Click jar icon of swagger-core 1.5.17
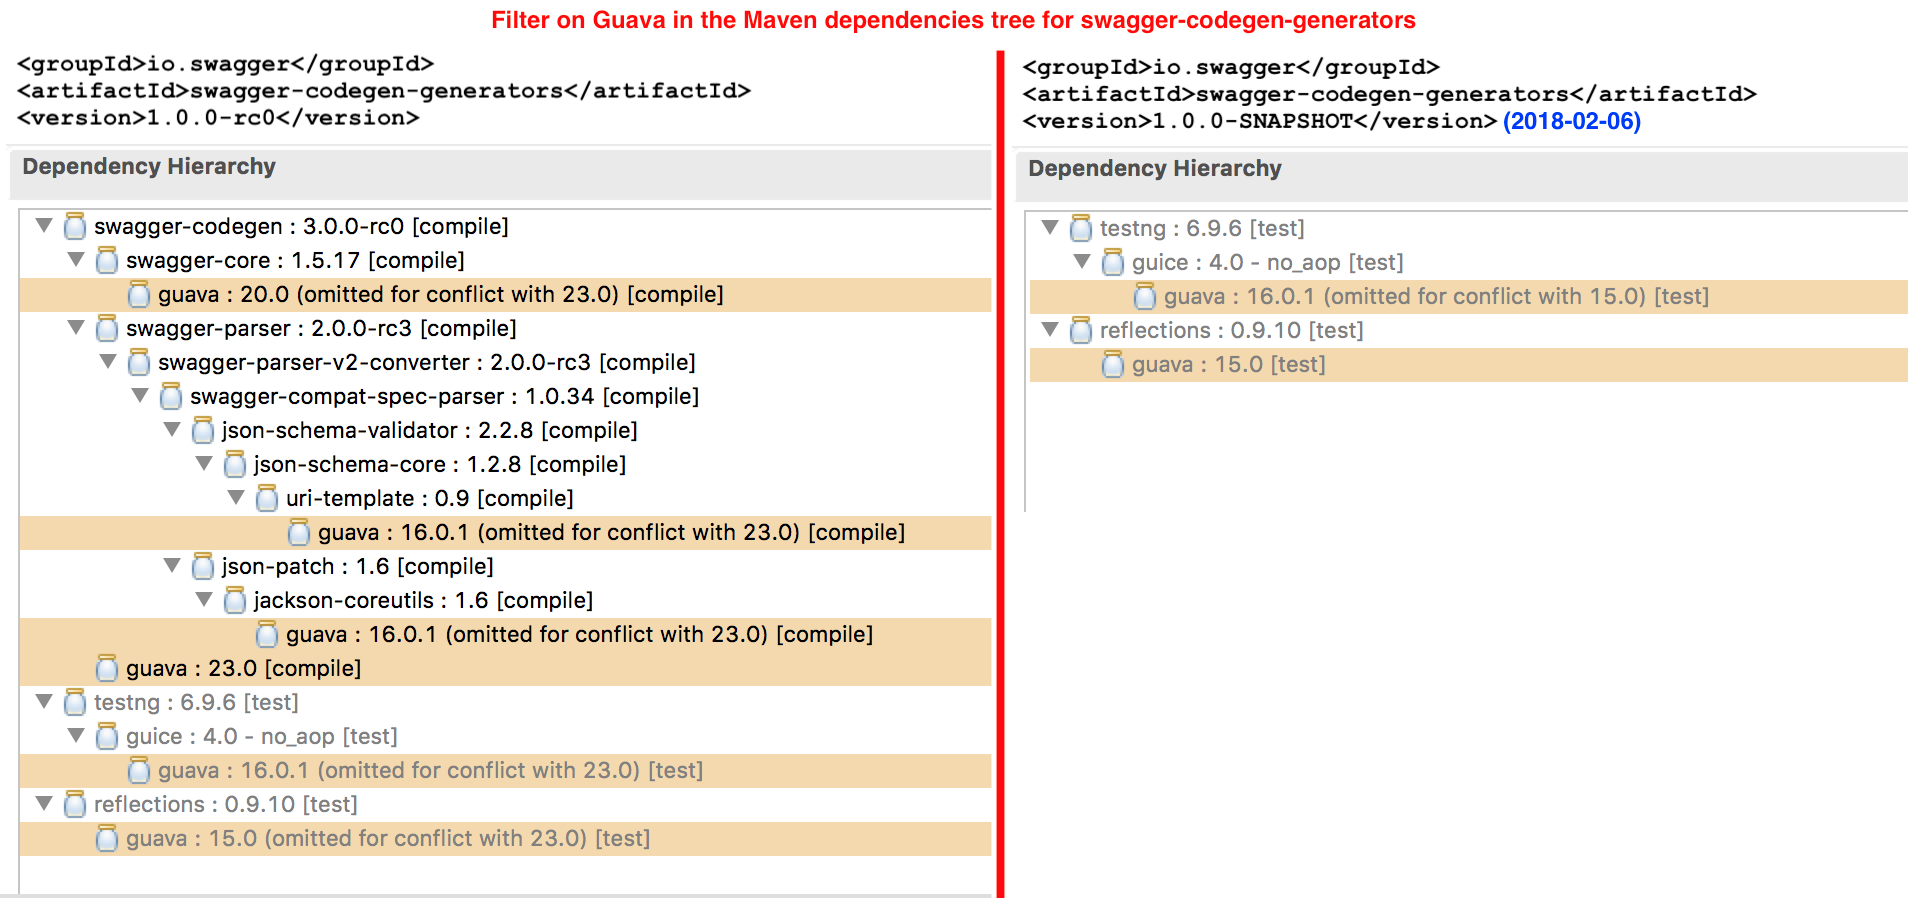 click(x=107, y=260)
